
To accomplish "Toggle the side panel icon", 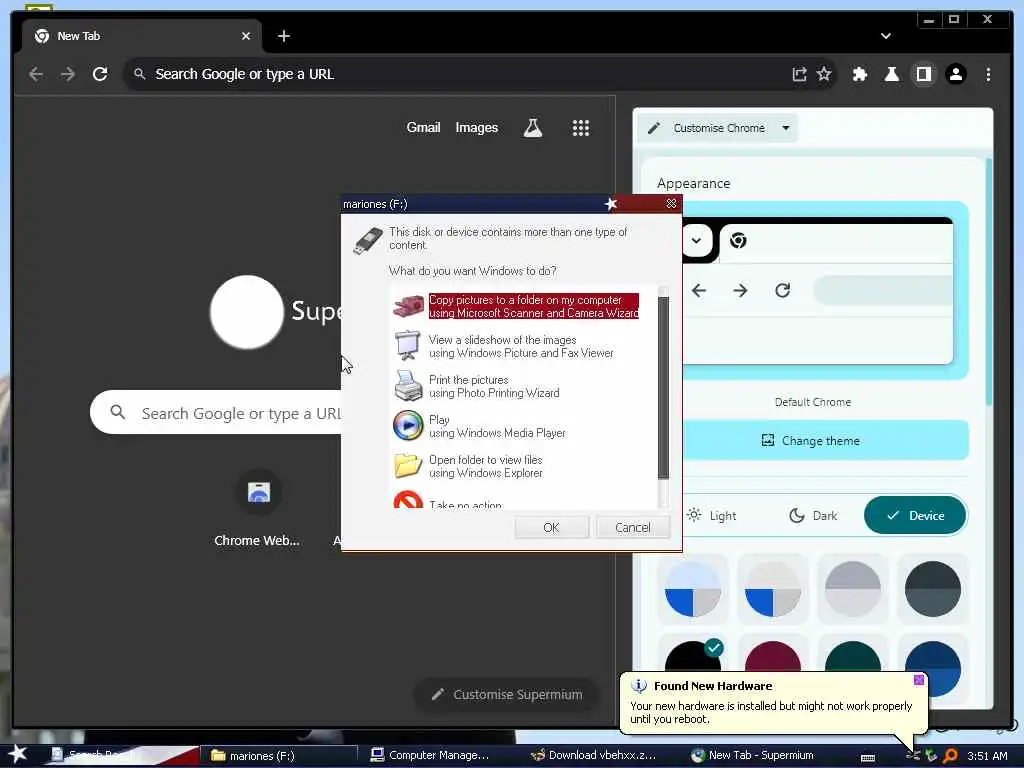I will pyautogui.click(x=923, y=74).
